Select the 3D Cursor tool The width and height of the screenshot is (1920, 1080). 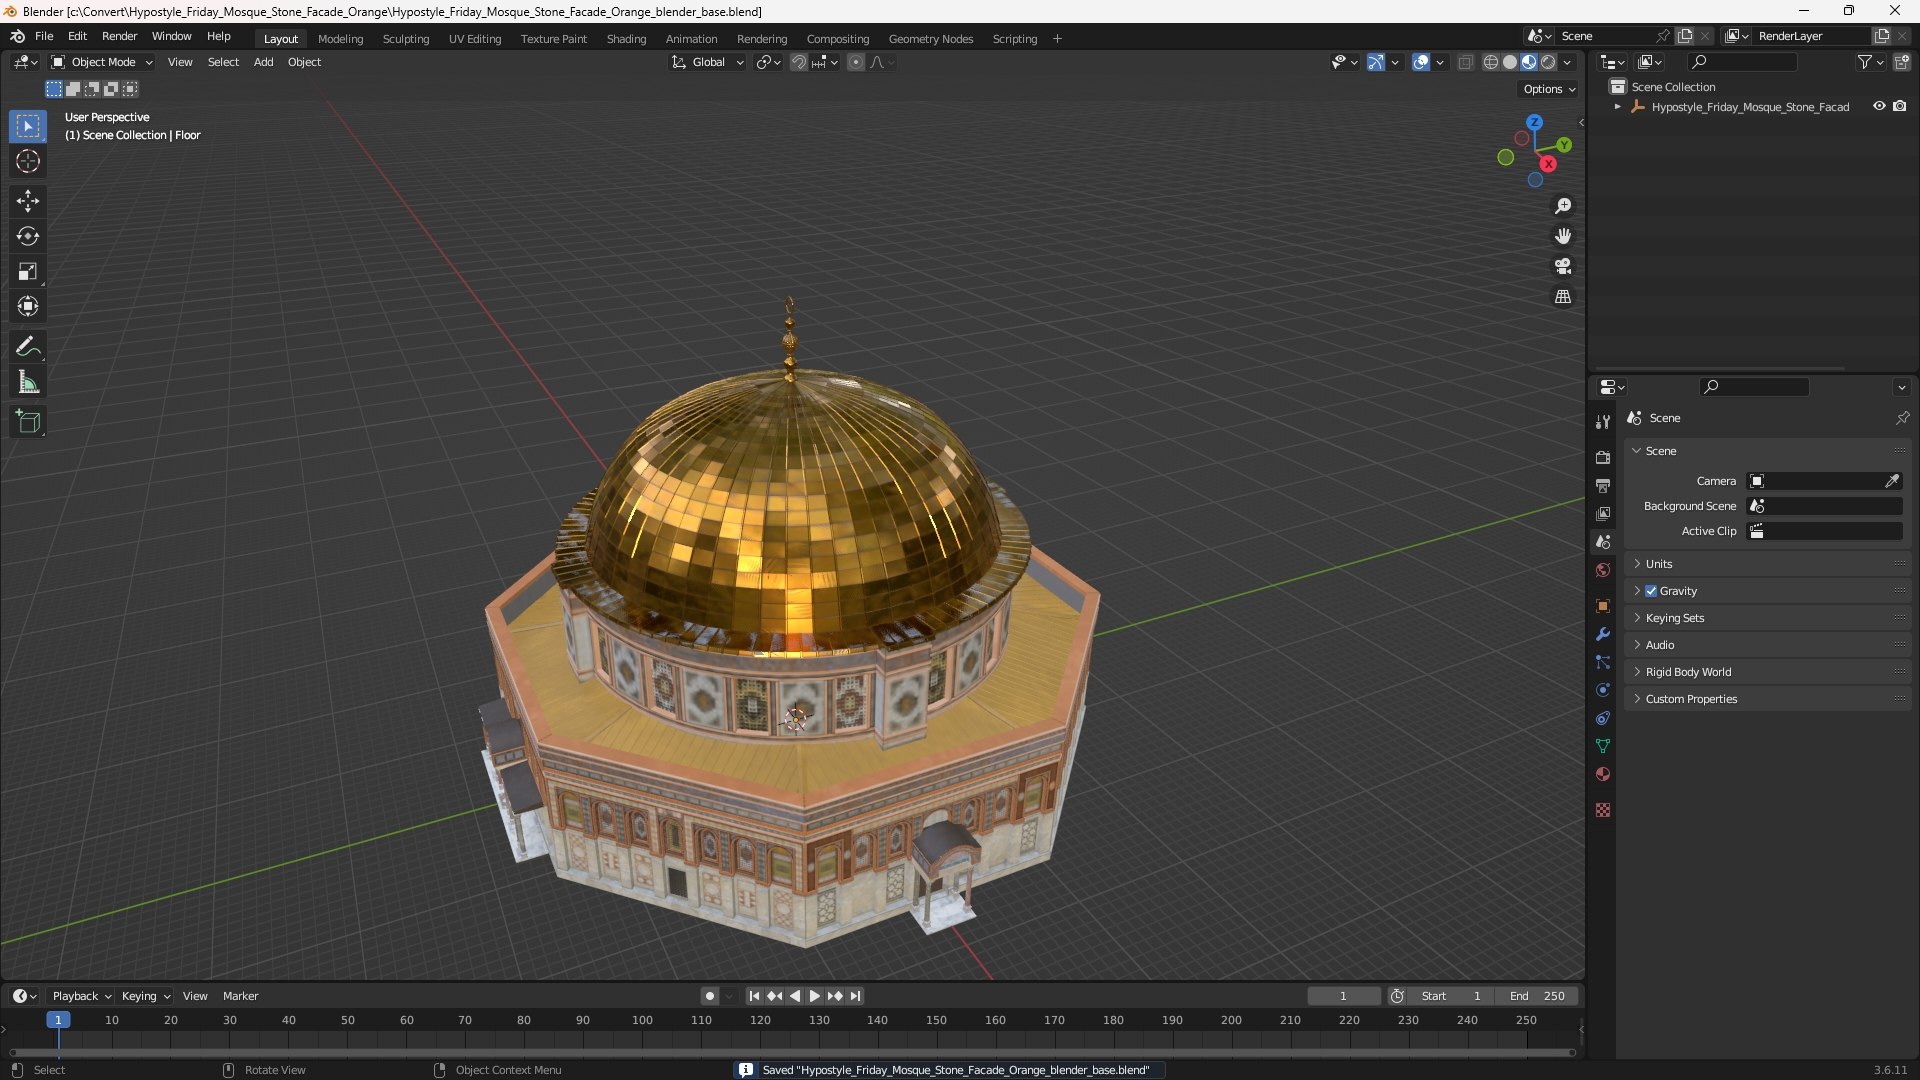[27, 161]
